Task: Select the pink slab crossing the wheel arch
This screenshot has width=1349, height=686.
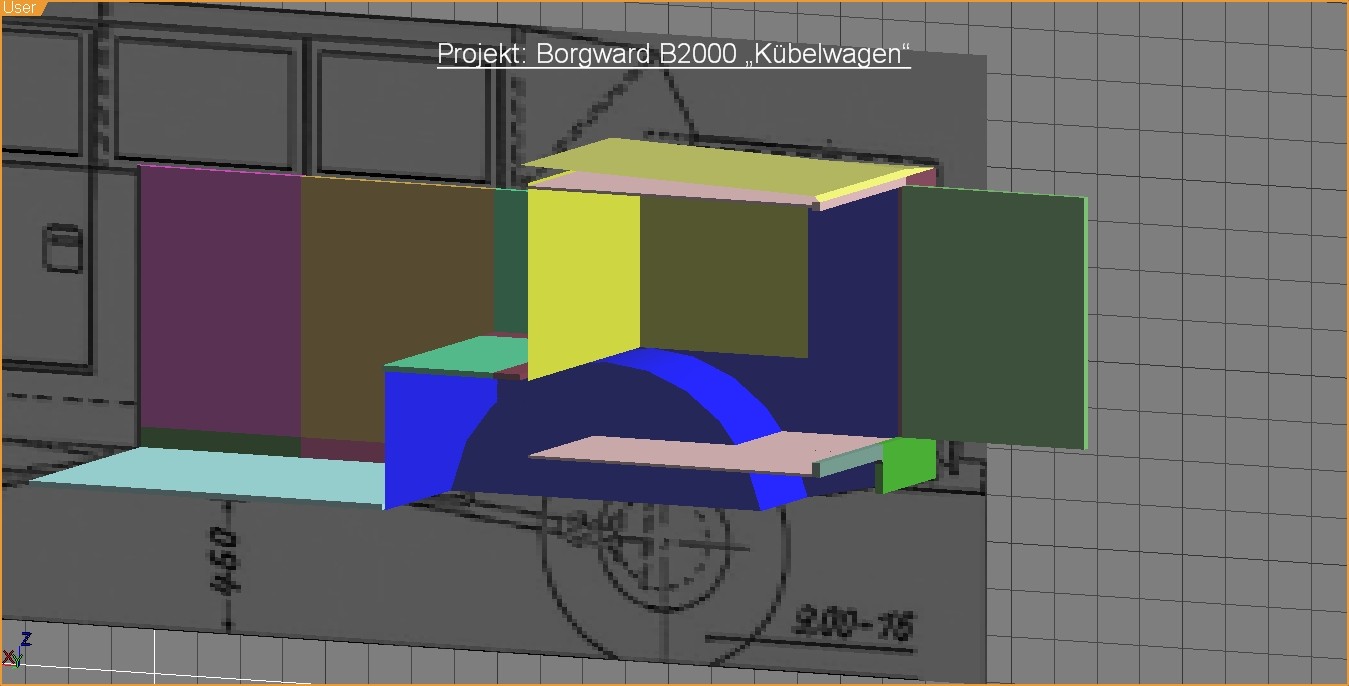Action: [706, 453]
